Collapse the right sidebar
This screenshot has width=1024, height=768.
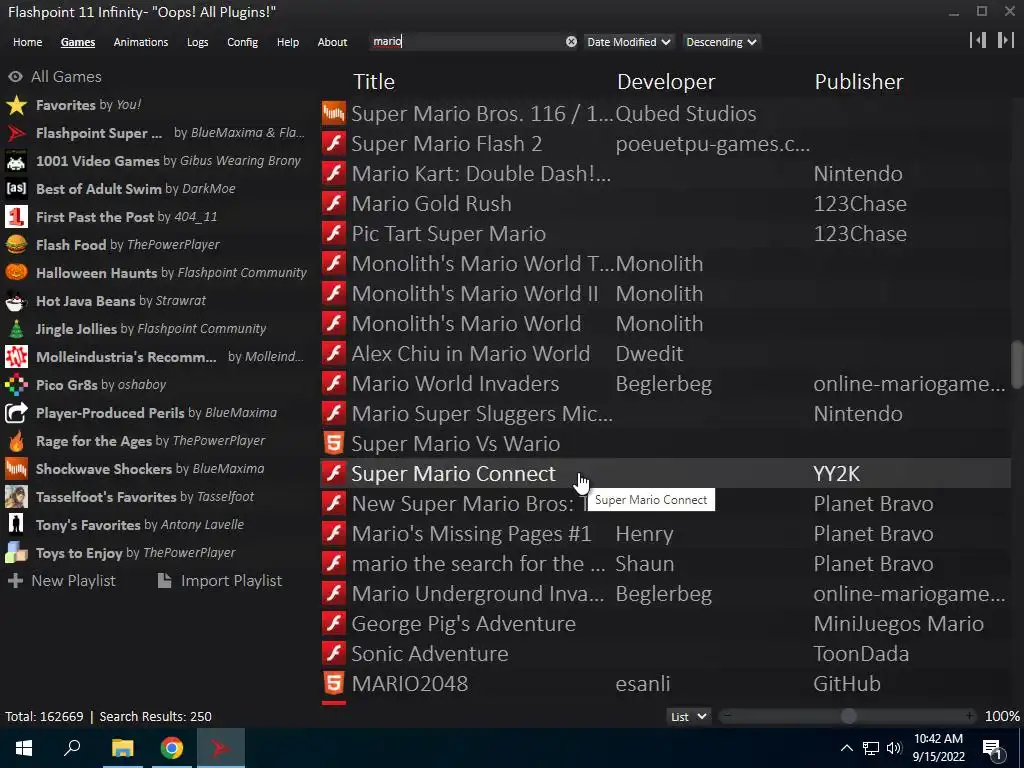[1005, 40]
